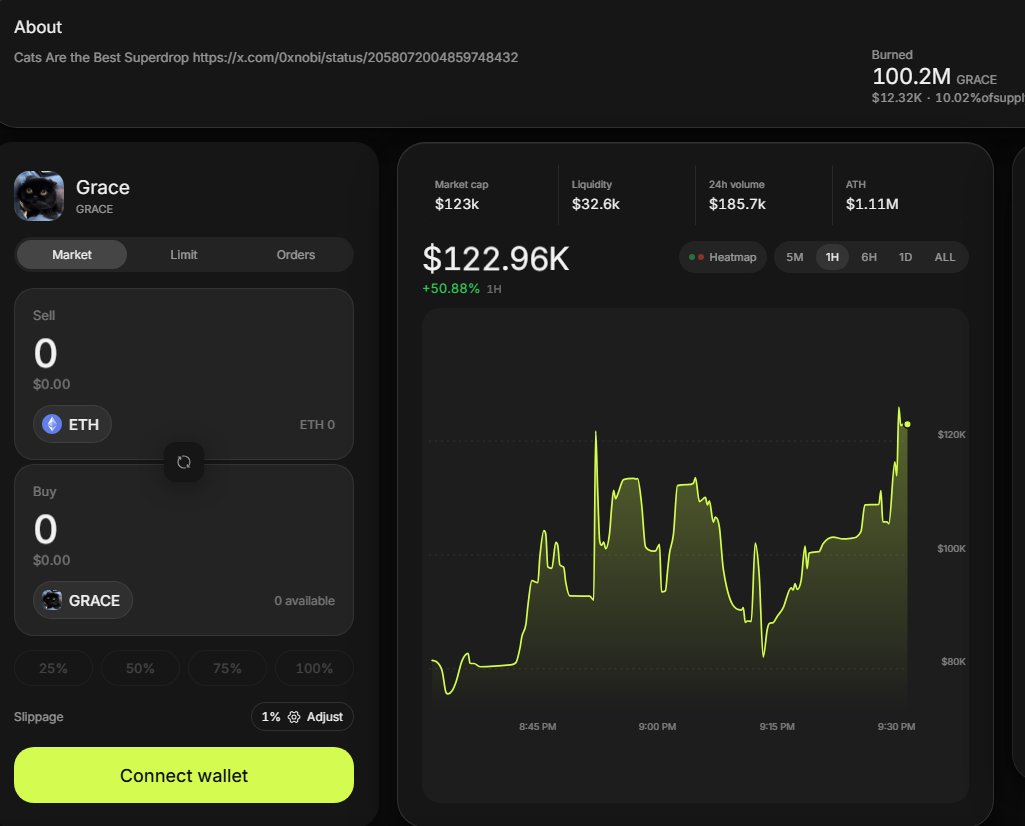1025x826 pixels.
Task: Click the $100K axis label
Action: point(951,548)
